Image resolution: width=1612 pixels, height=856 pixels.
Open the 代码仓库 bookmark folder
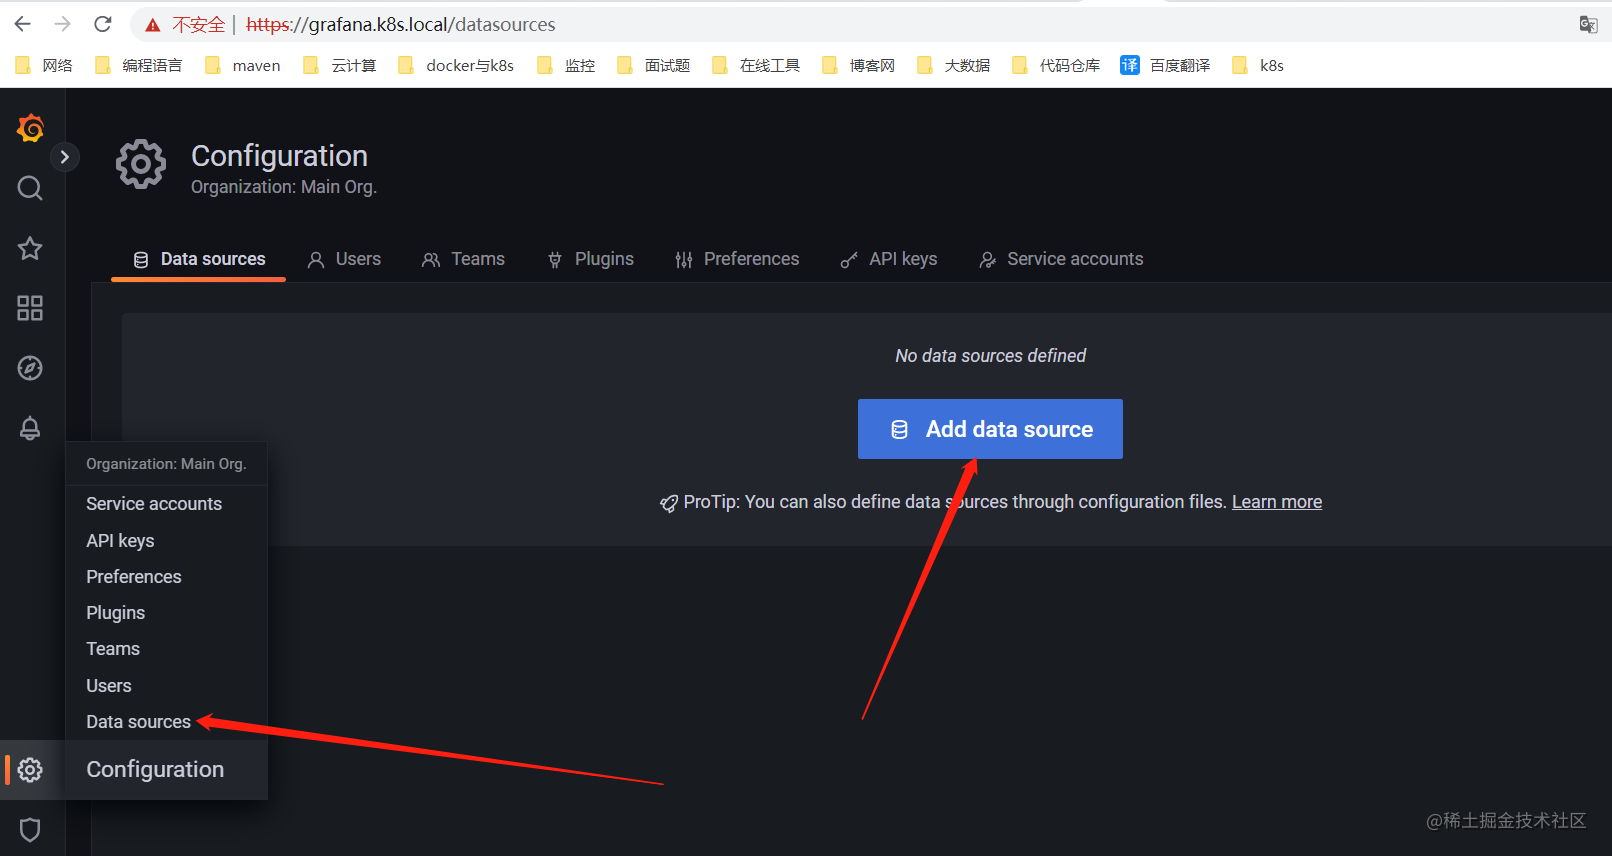1056,65
